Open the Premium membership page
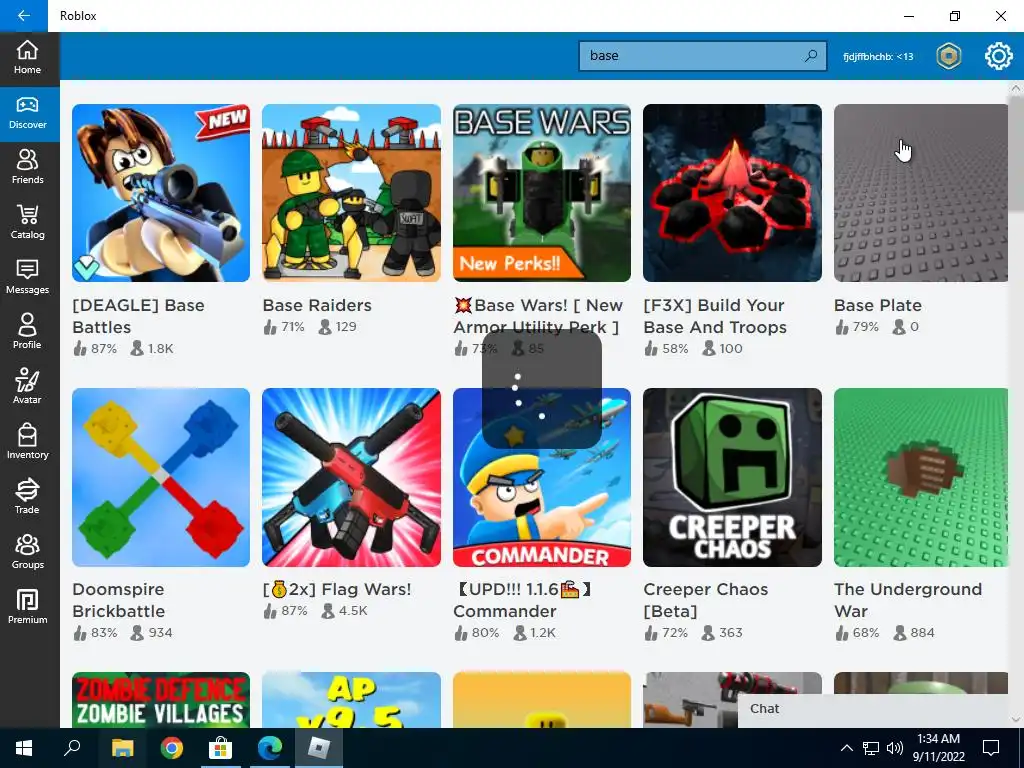This screenshot has width=1024, height=768. click(x=27, y=607)
